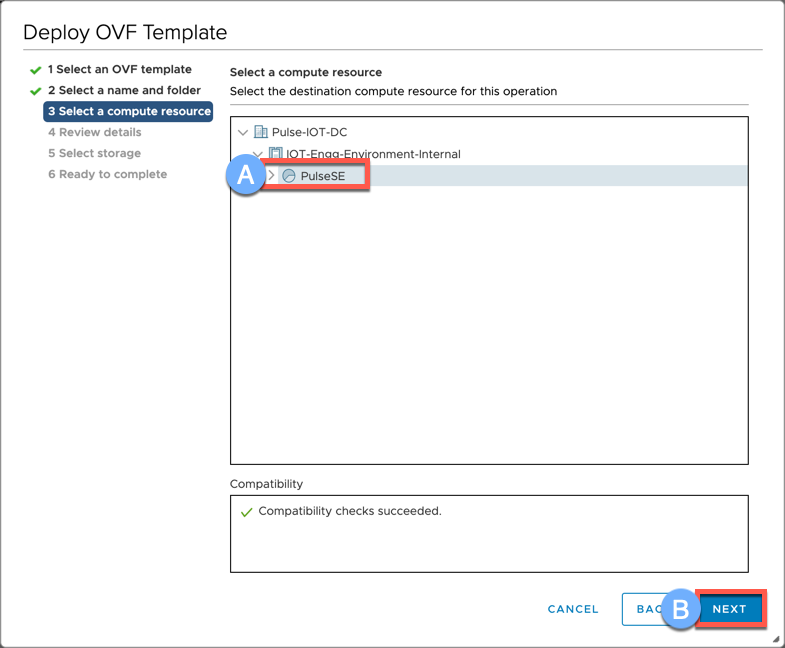Open step 3 Select a compute resource
Viewport: 785px width, 648px height.
128,111
